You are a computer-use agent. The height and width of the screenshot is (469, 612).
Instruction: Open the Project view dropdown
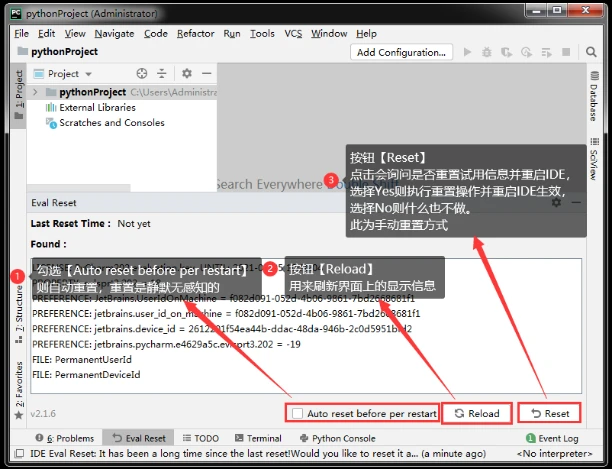(69, 73)
